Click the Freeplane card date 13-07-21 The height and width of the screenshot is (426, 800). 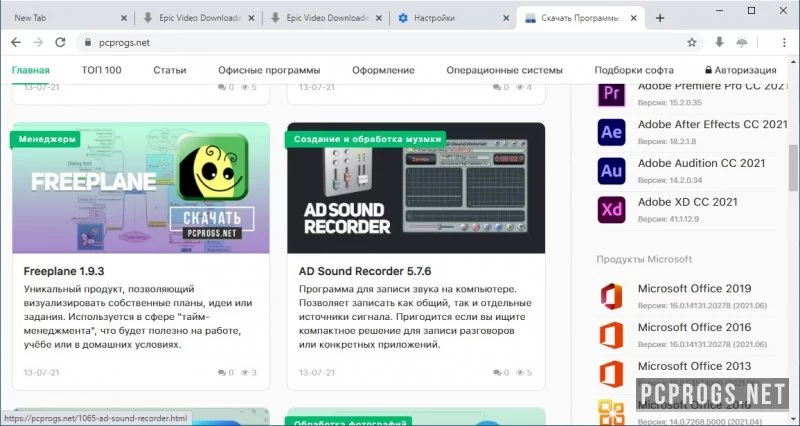[x=41, y=373]
